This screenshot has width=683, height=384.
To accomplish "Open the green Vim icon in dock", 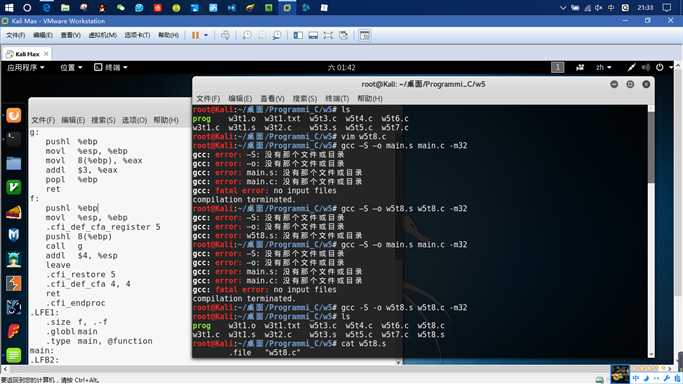I will click(x=14, y=187).
